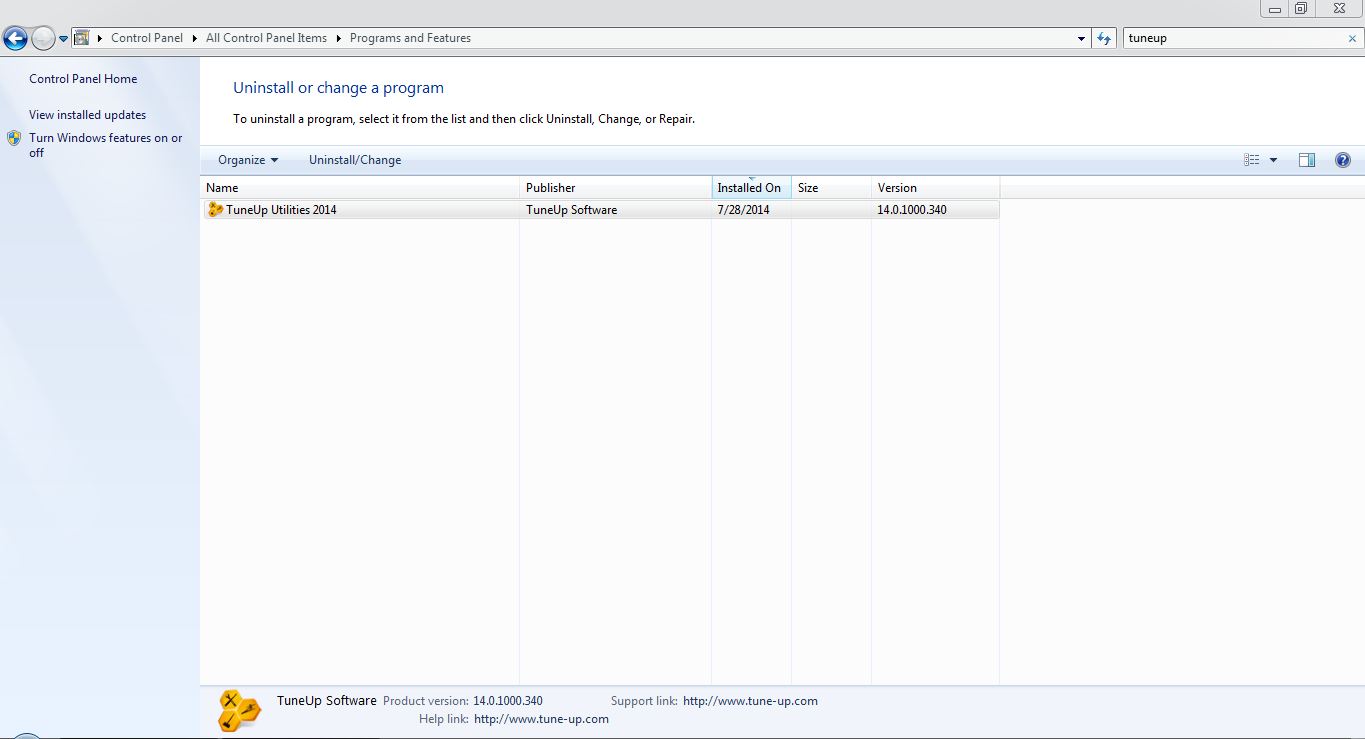Minimize the Programs and Features window
The height and width of the screenshot is (739, 1365).
1274,9
